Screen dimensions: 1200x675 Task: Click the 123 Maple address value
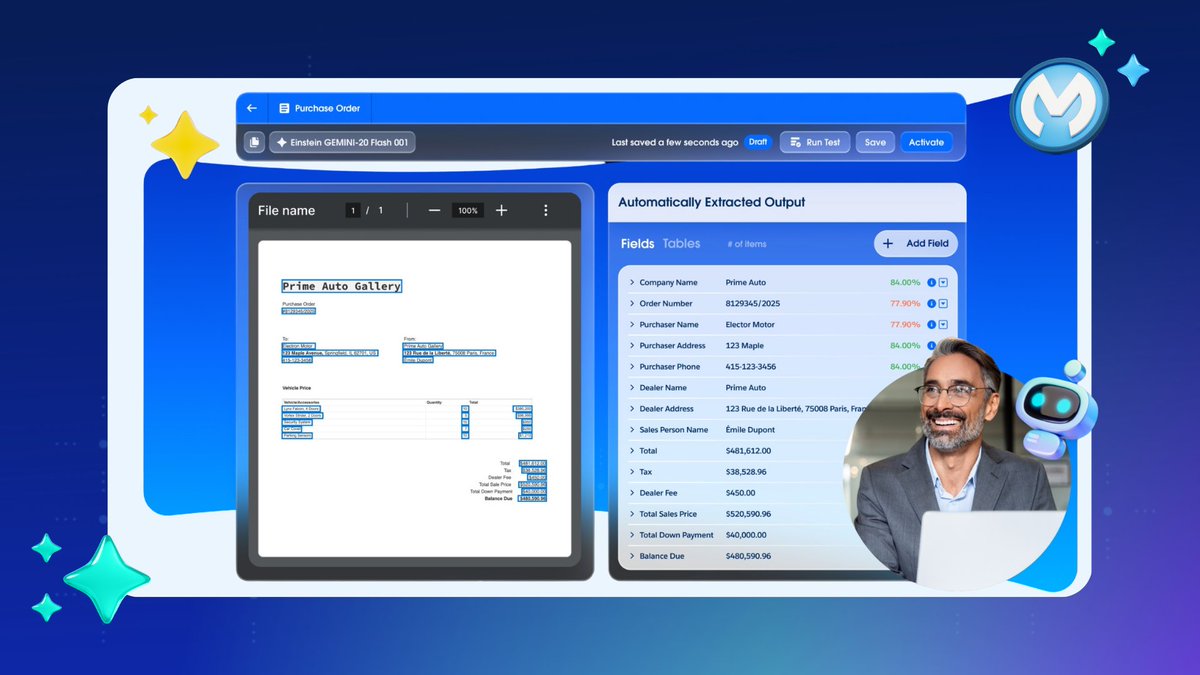tap(746, 345)
